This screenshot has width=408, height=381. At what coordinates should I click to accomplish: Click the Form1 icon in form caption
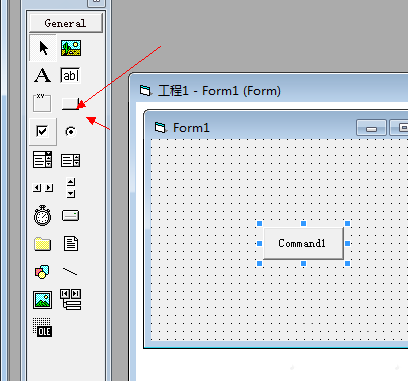click(x=160, y=127)
